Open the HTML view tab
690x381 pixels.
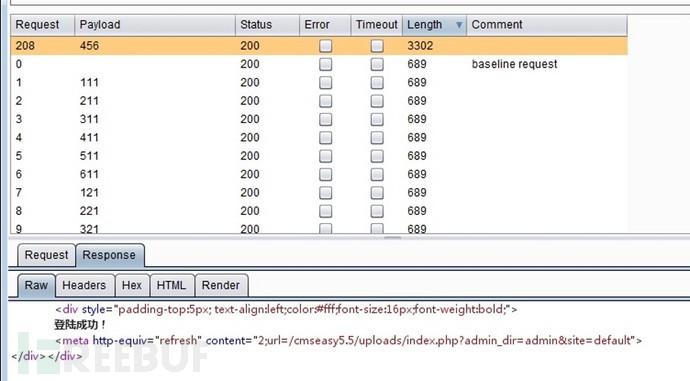[171, 286]
